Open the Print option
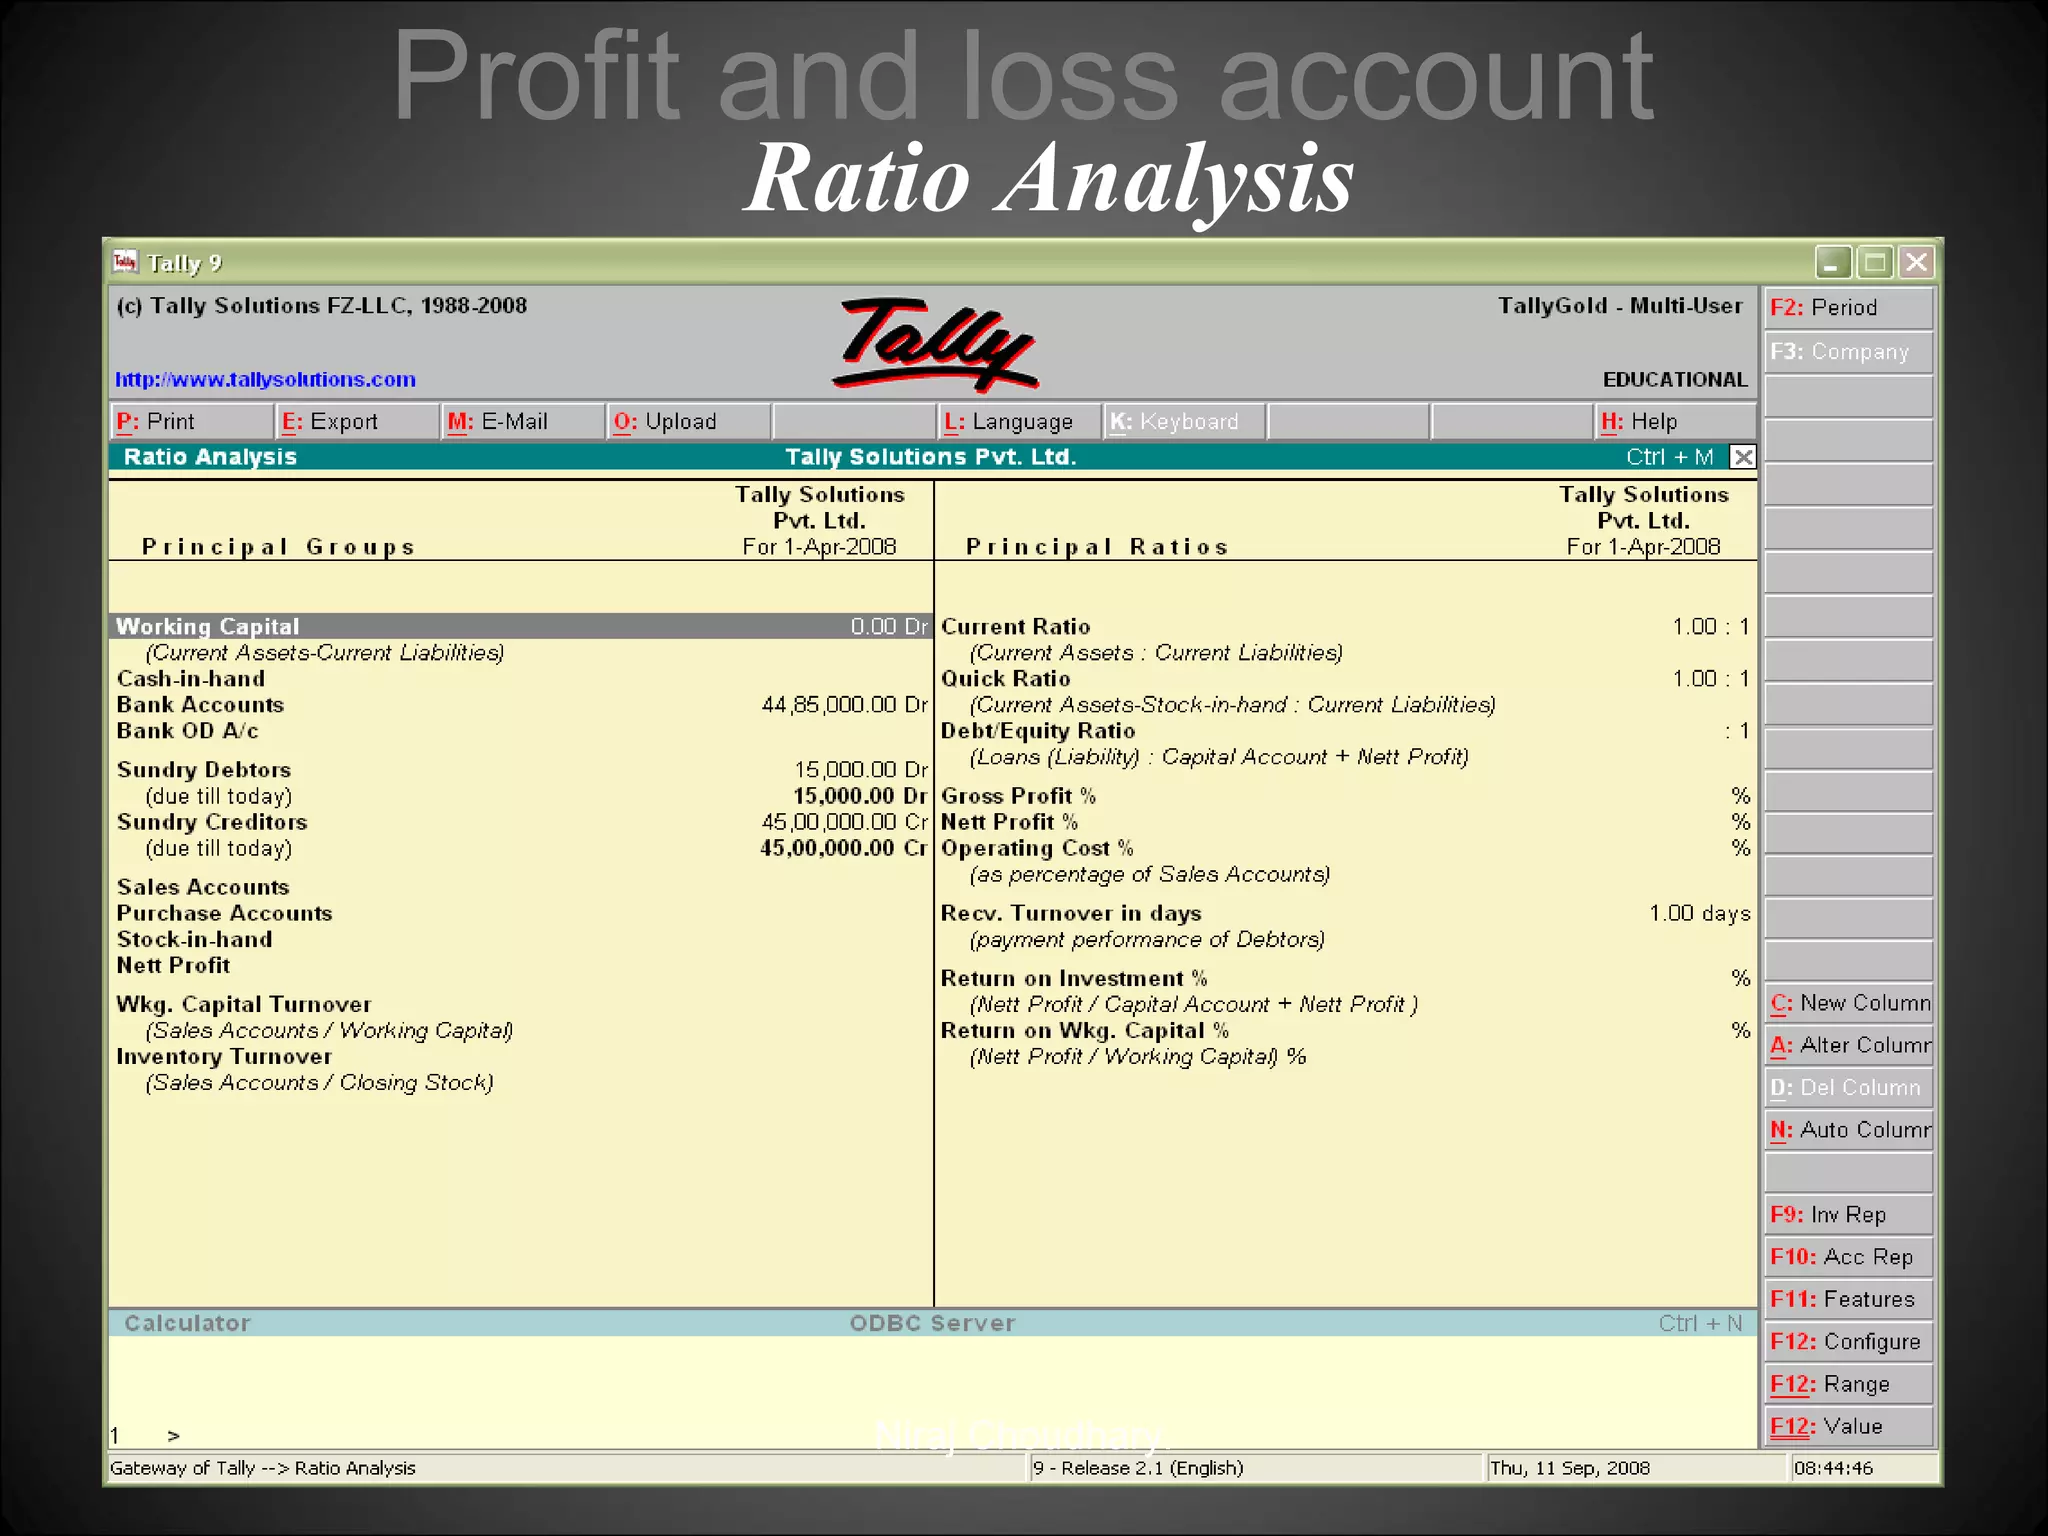 [191, 421]
